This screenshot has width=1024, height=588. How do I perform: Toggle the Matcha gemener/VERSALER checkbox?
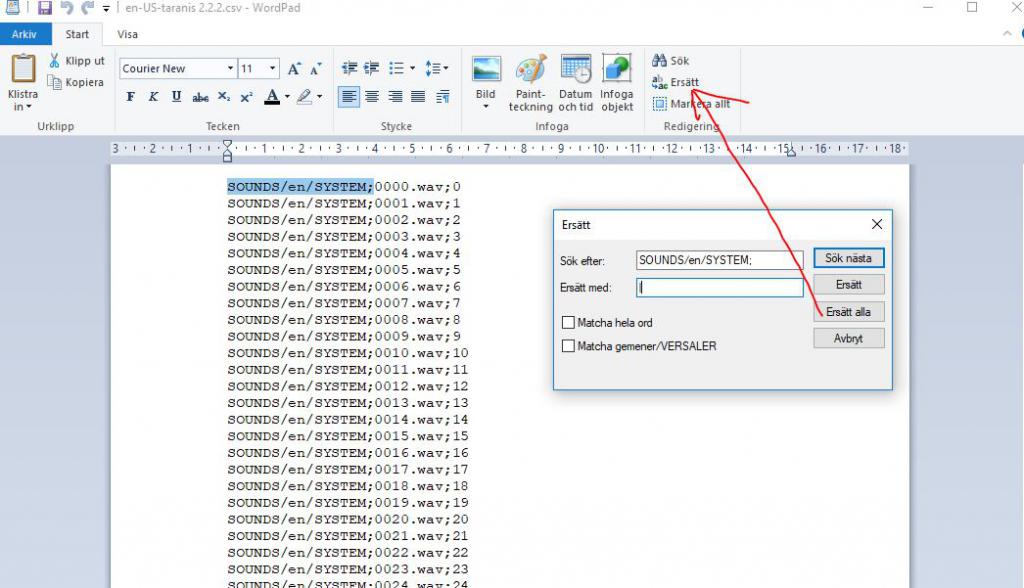[569, 346]
